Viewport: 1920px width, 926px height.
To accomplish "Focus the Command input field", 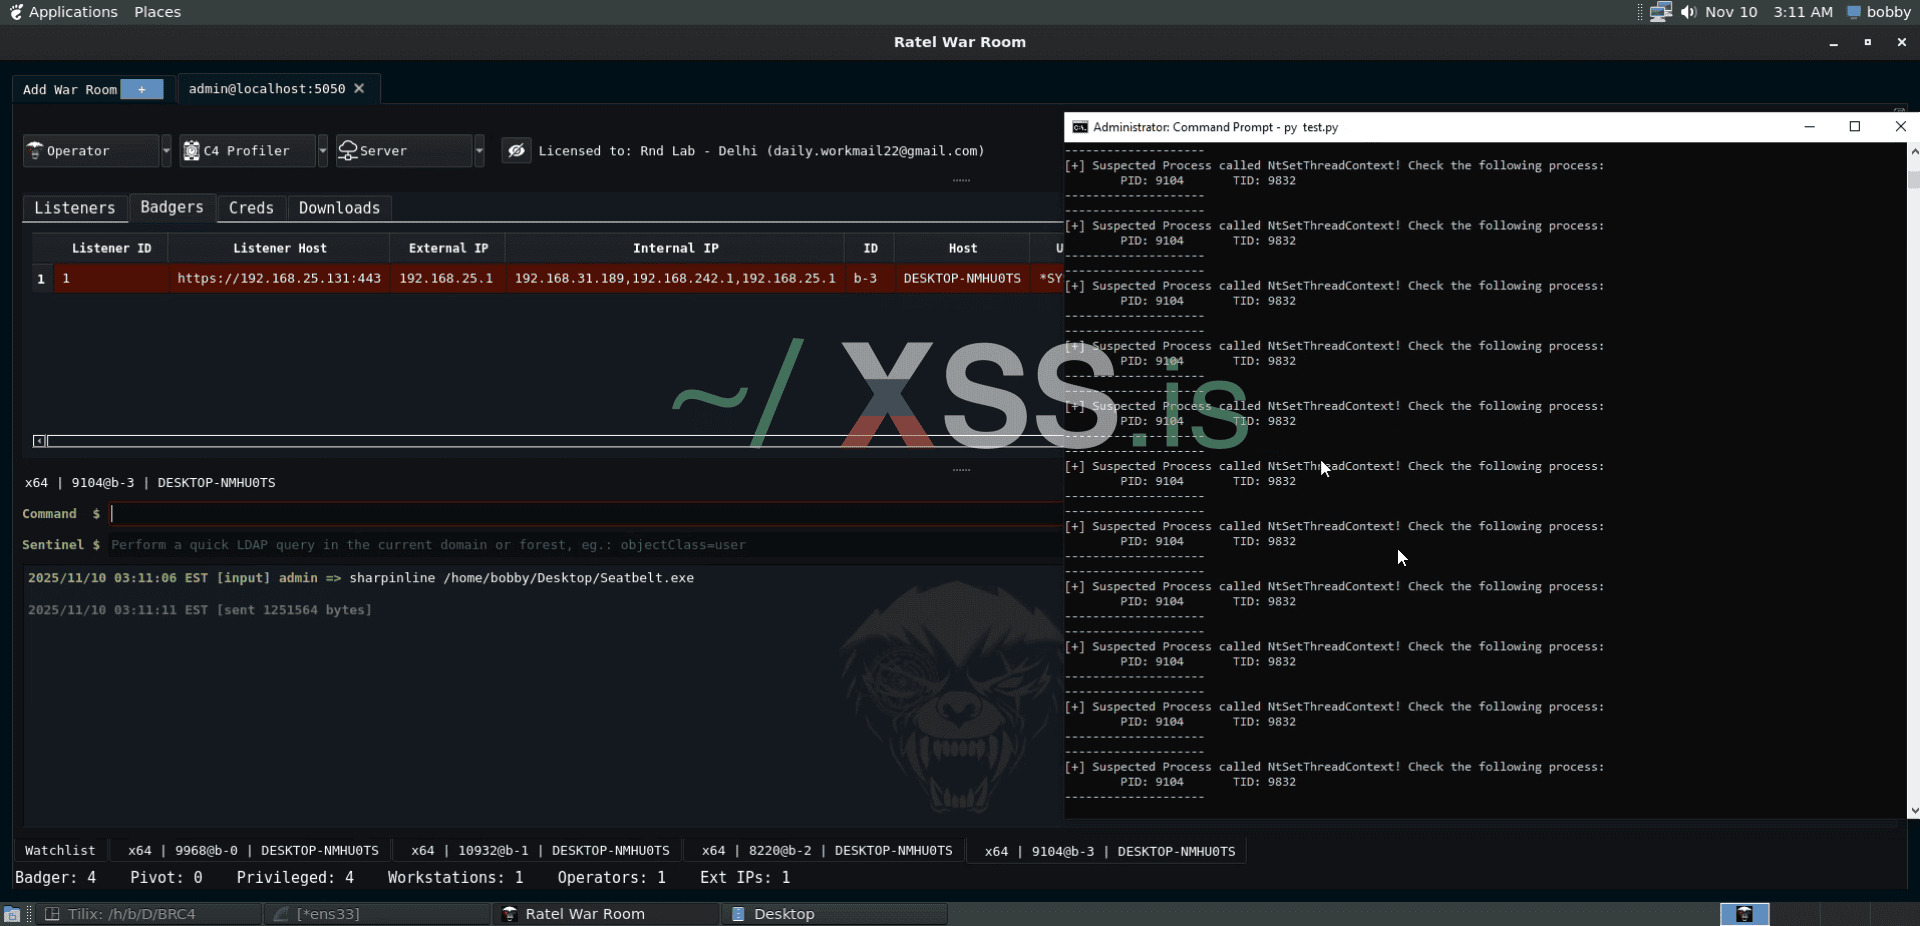I will pyautogui.click(x=585, y=513).
